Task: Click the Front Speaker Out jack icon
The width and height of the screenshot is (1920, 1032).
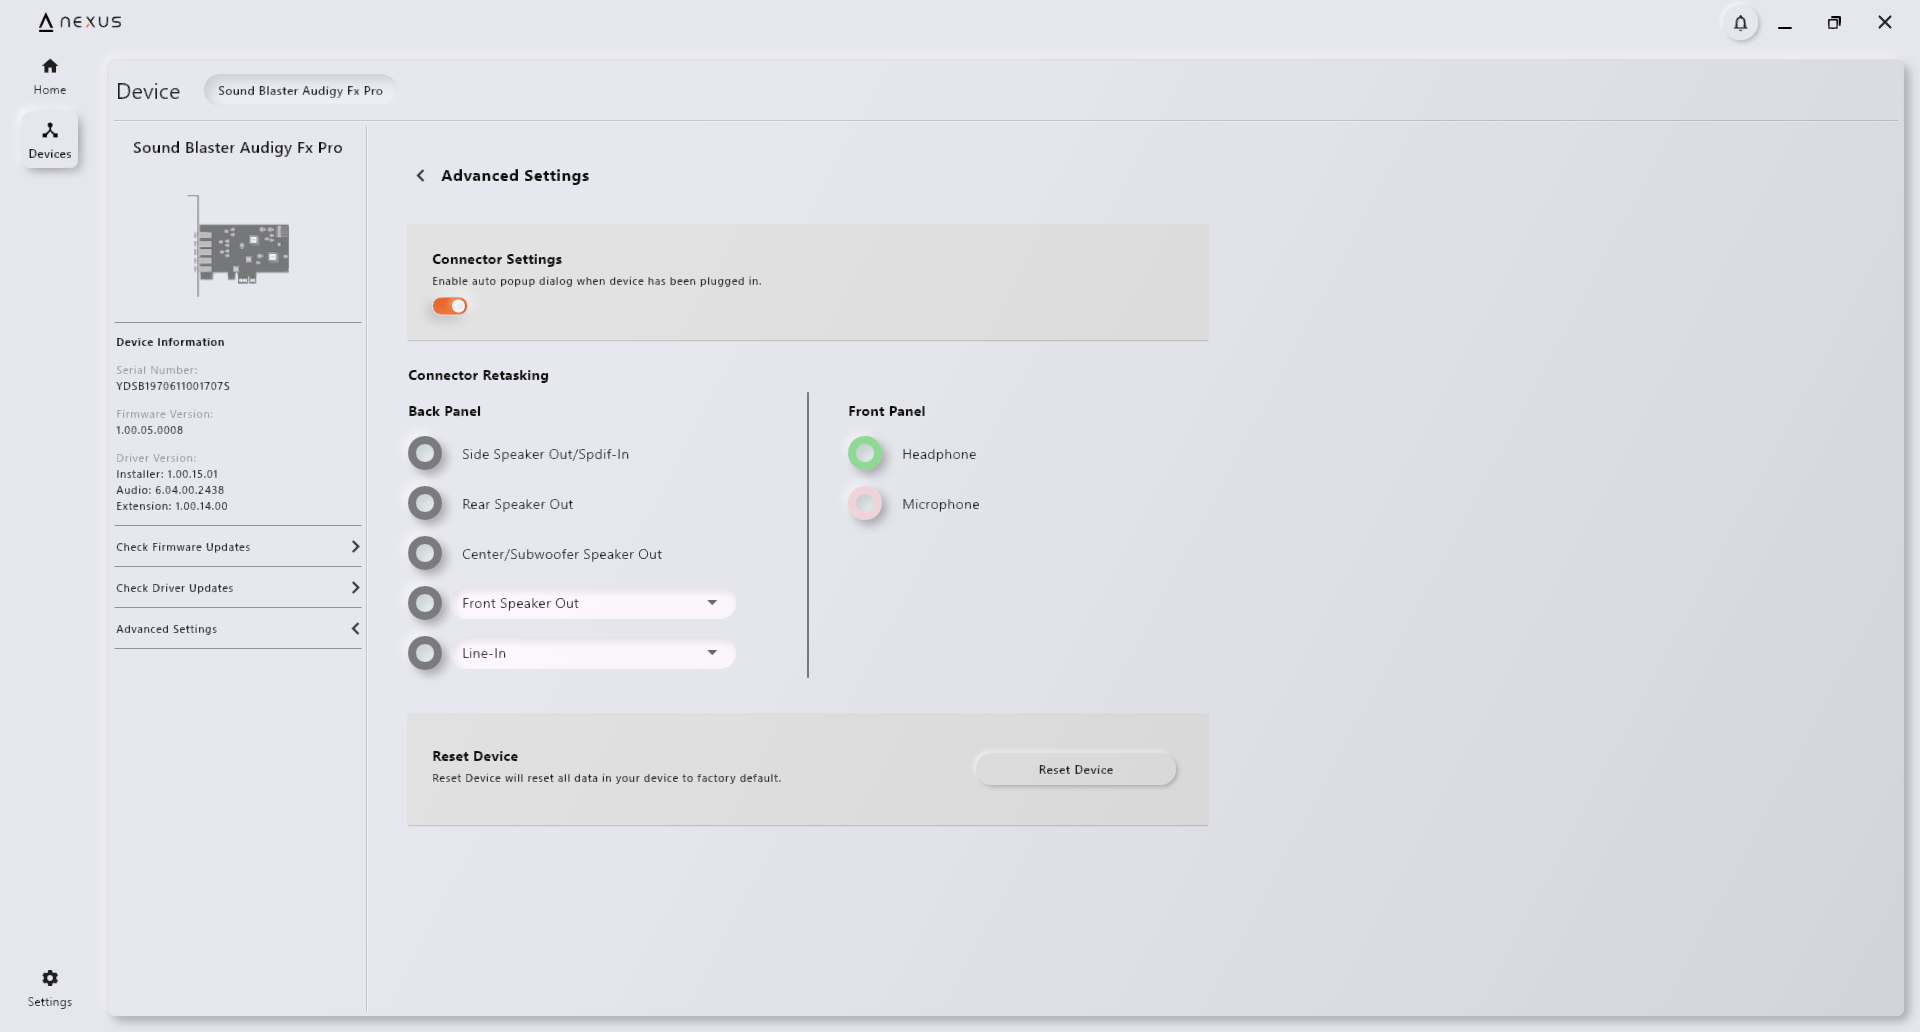Action: 425,603
